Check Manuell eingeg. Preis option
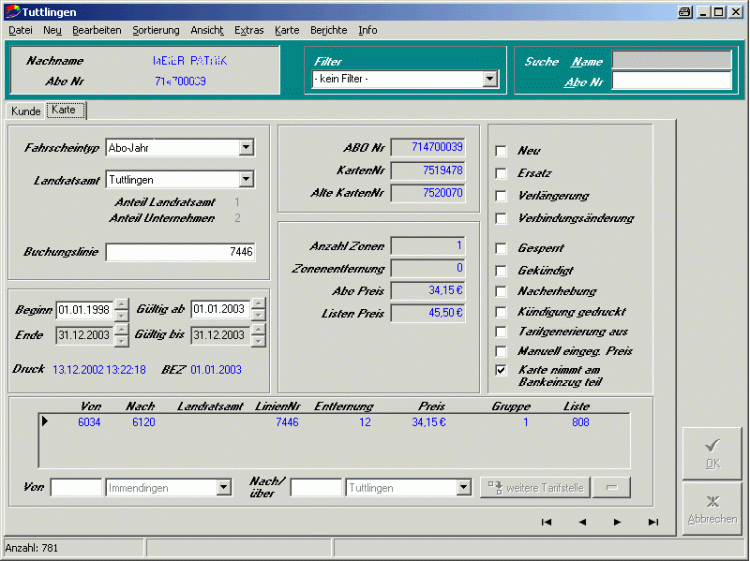Screen dimensions: 750x561 coord(501,352)
